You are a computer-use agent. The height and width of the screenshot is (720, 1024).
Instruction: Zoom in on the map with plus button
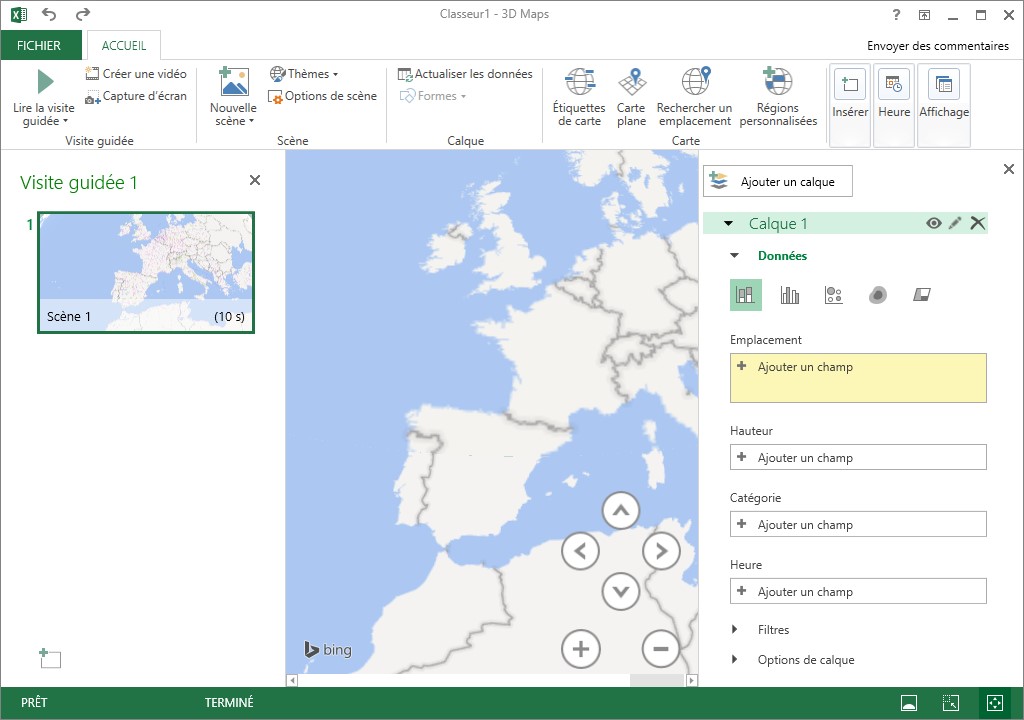tap(581, 648)
